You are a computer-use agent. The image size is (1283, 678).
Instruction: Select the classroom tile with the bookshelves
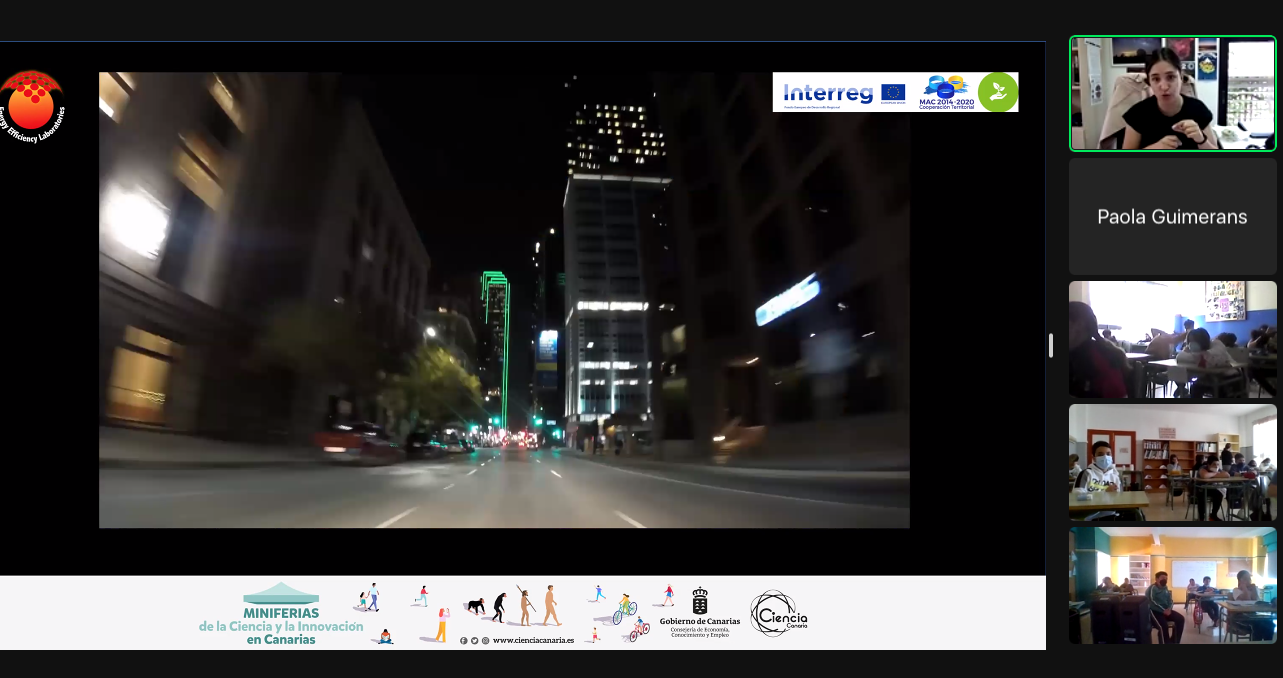(x=1172, y=462)
